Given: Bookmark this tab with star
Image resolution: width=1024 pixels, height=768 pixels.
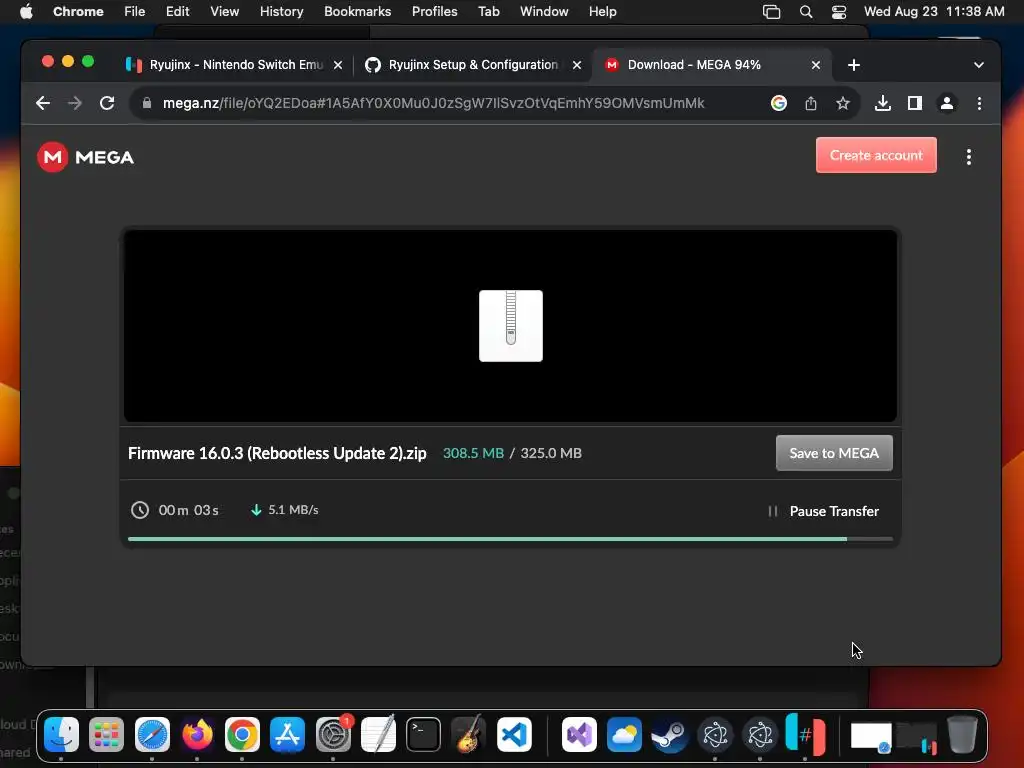Looking at the screenshot, I should [x=842, y=103].
